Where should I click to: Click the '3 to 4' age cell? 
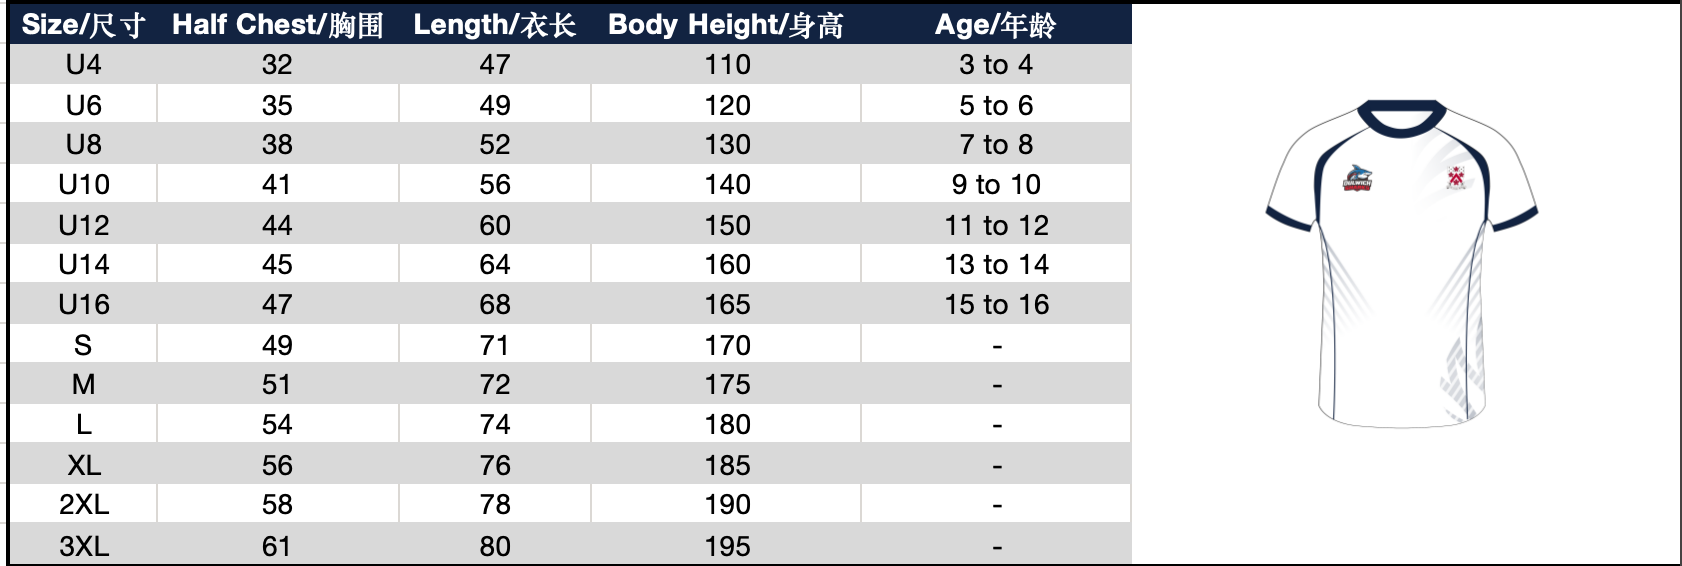pos(996,65)
